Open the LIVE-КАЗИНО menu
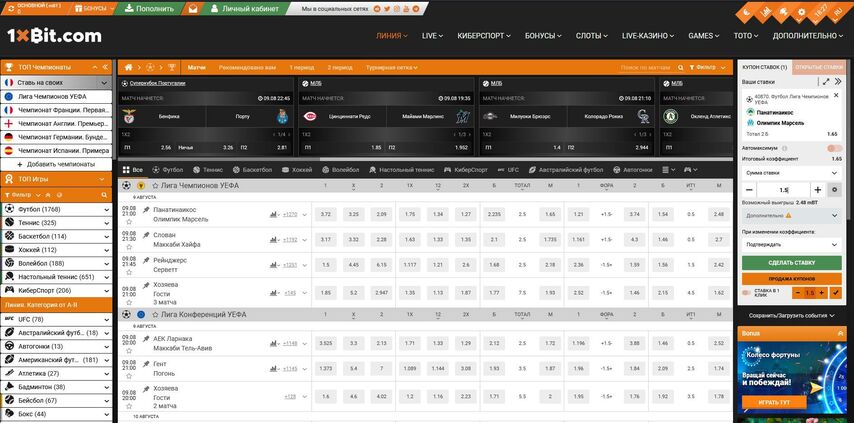The image size is (854, 423). [x=648, y=36]
